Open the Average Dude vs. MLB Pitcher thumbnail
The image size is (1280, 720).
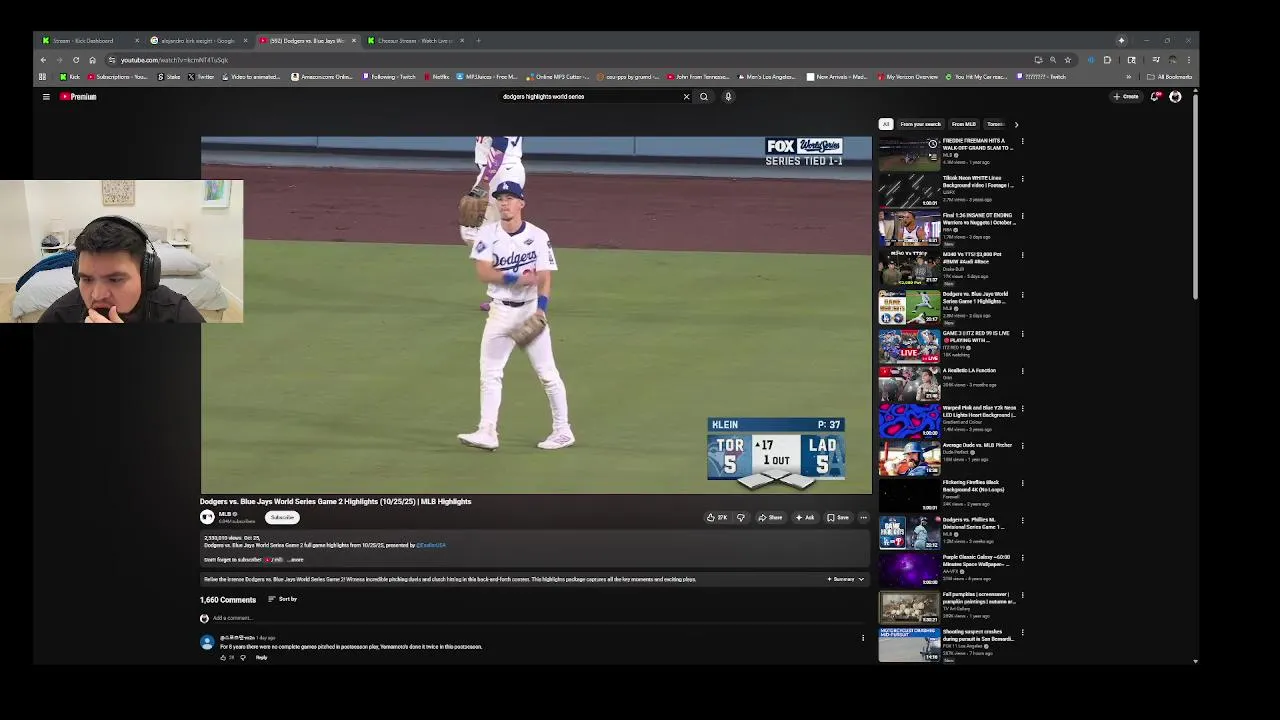[909, 459]
